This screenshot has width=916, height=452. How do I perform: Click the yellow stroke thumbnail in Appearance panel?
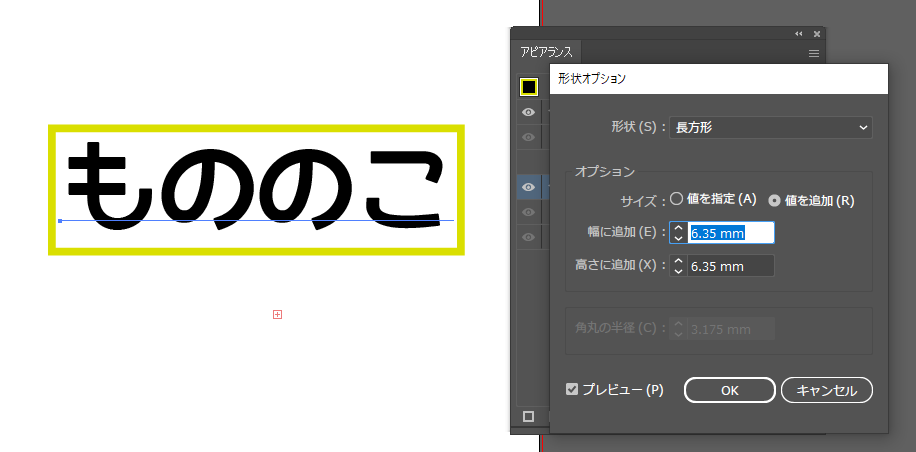coord(529,87)
